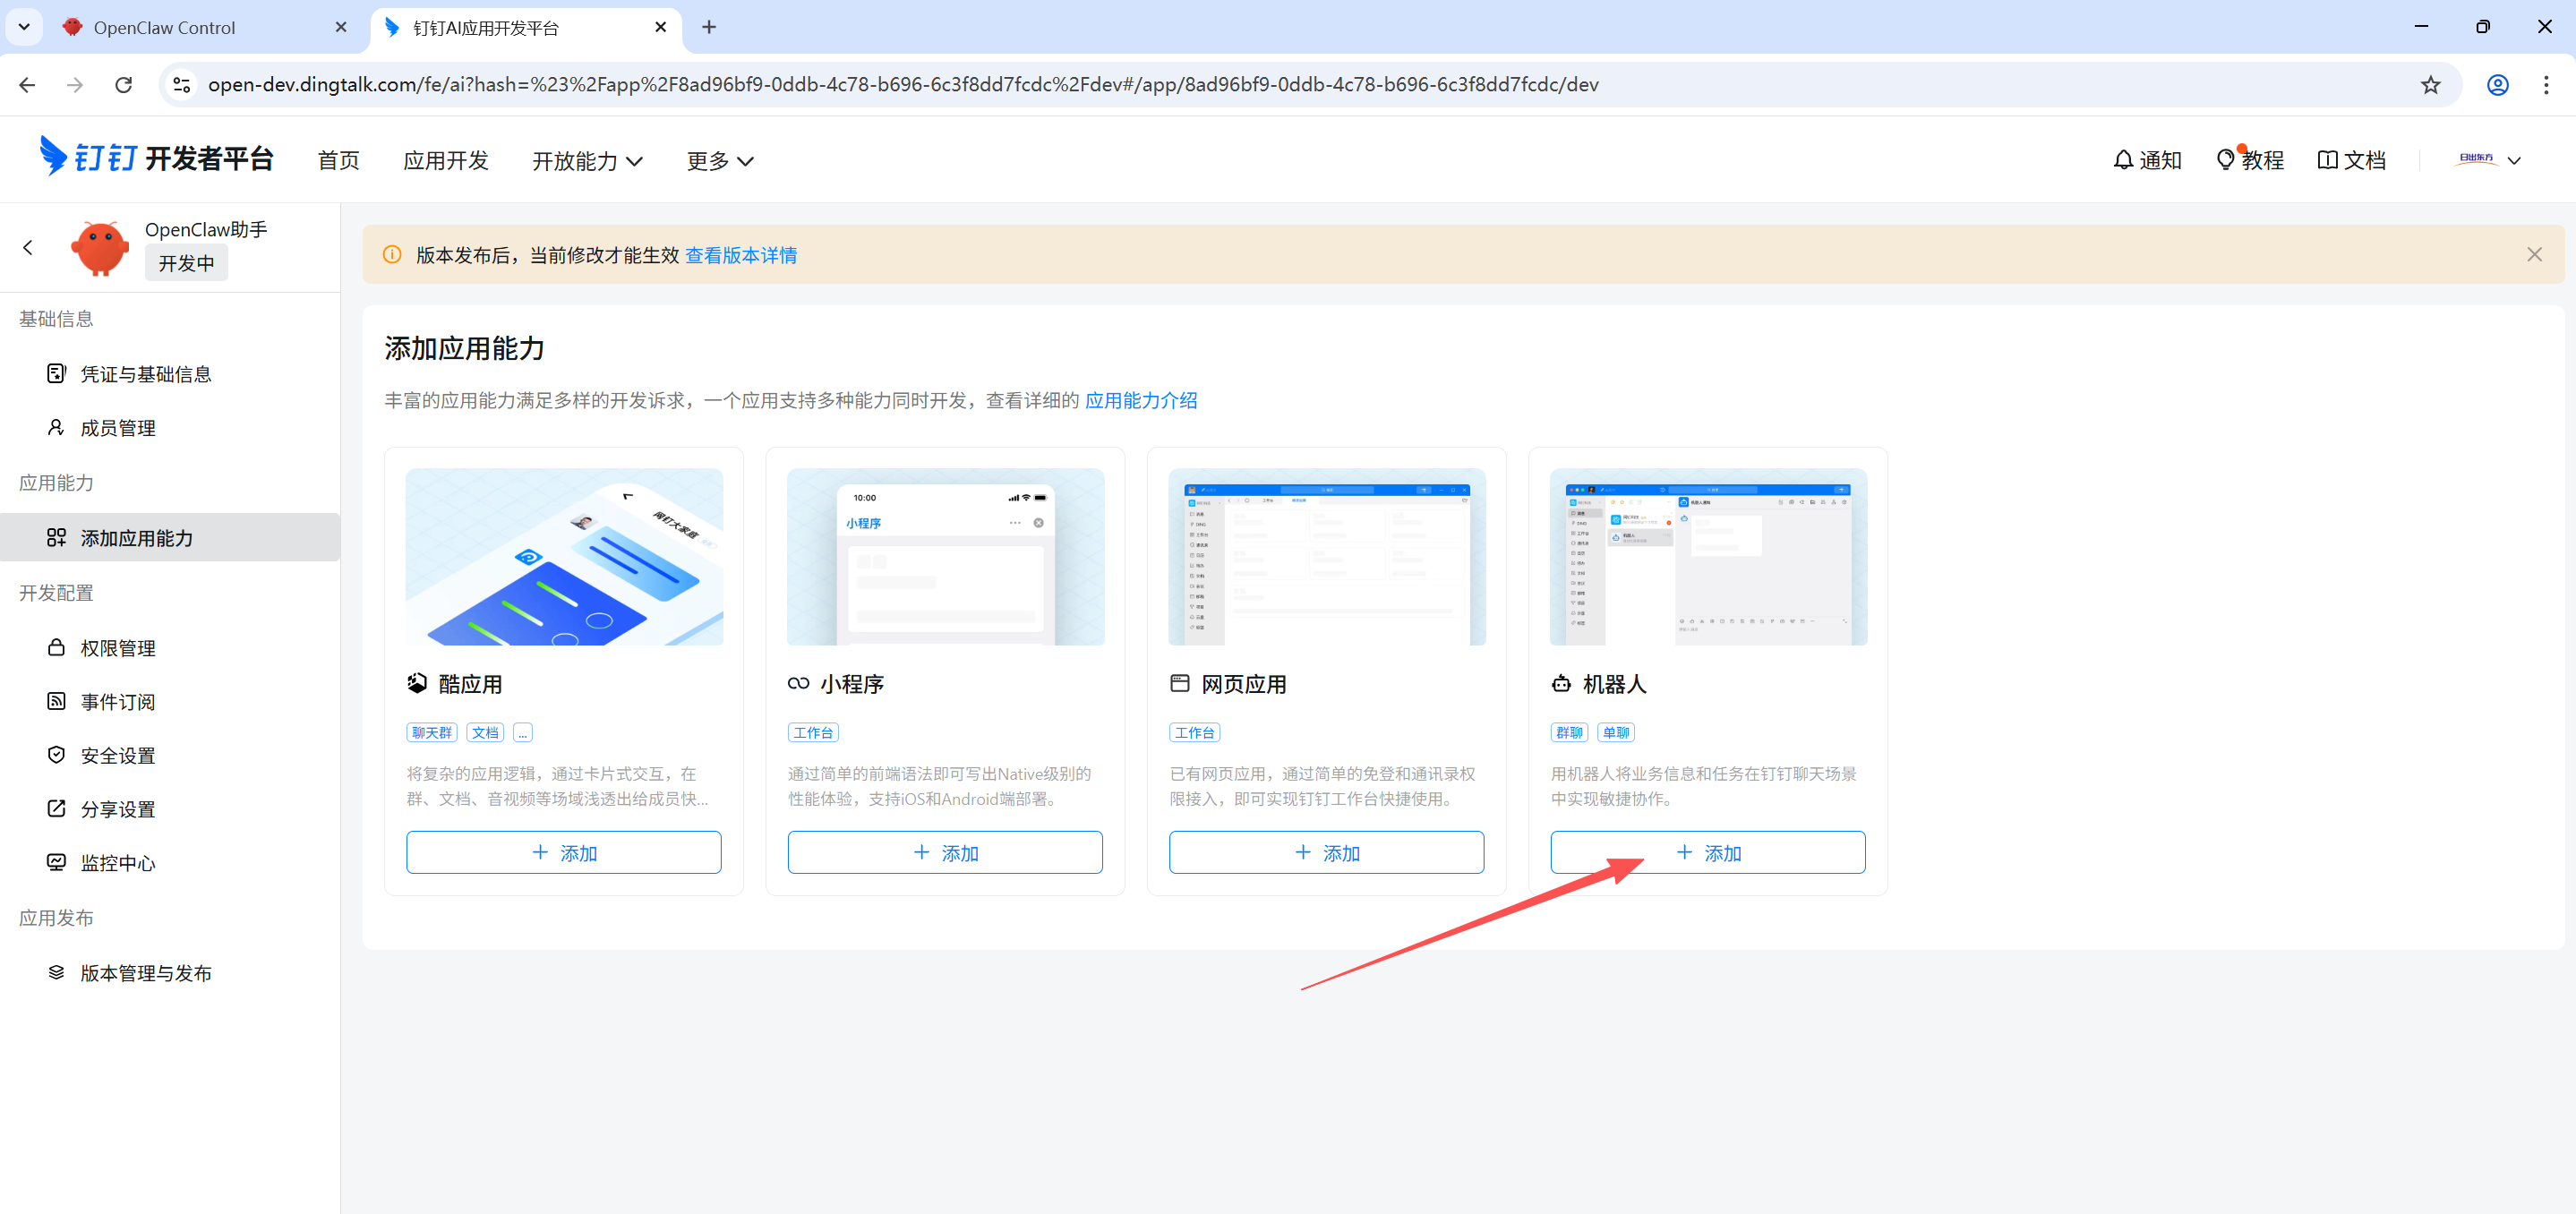Click the 工作台 tag under 小程序
Viewport: 2576px width, 1214px height.
813,732
